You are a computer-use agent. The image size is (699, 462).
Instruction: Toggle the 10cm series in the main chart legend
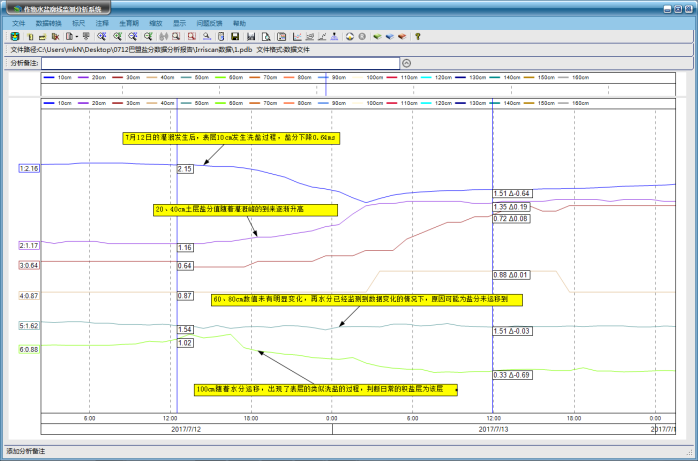pyautogui.click(x=58, y=103)
